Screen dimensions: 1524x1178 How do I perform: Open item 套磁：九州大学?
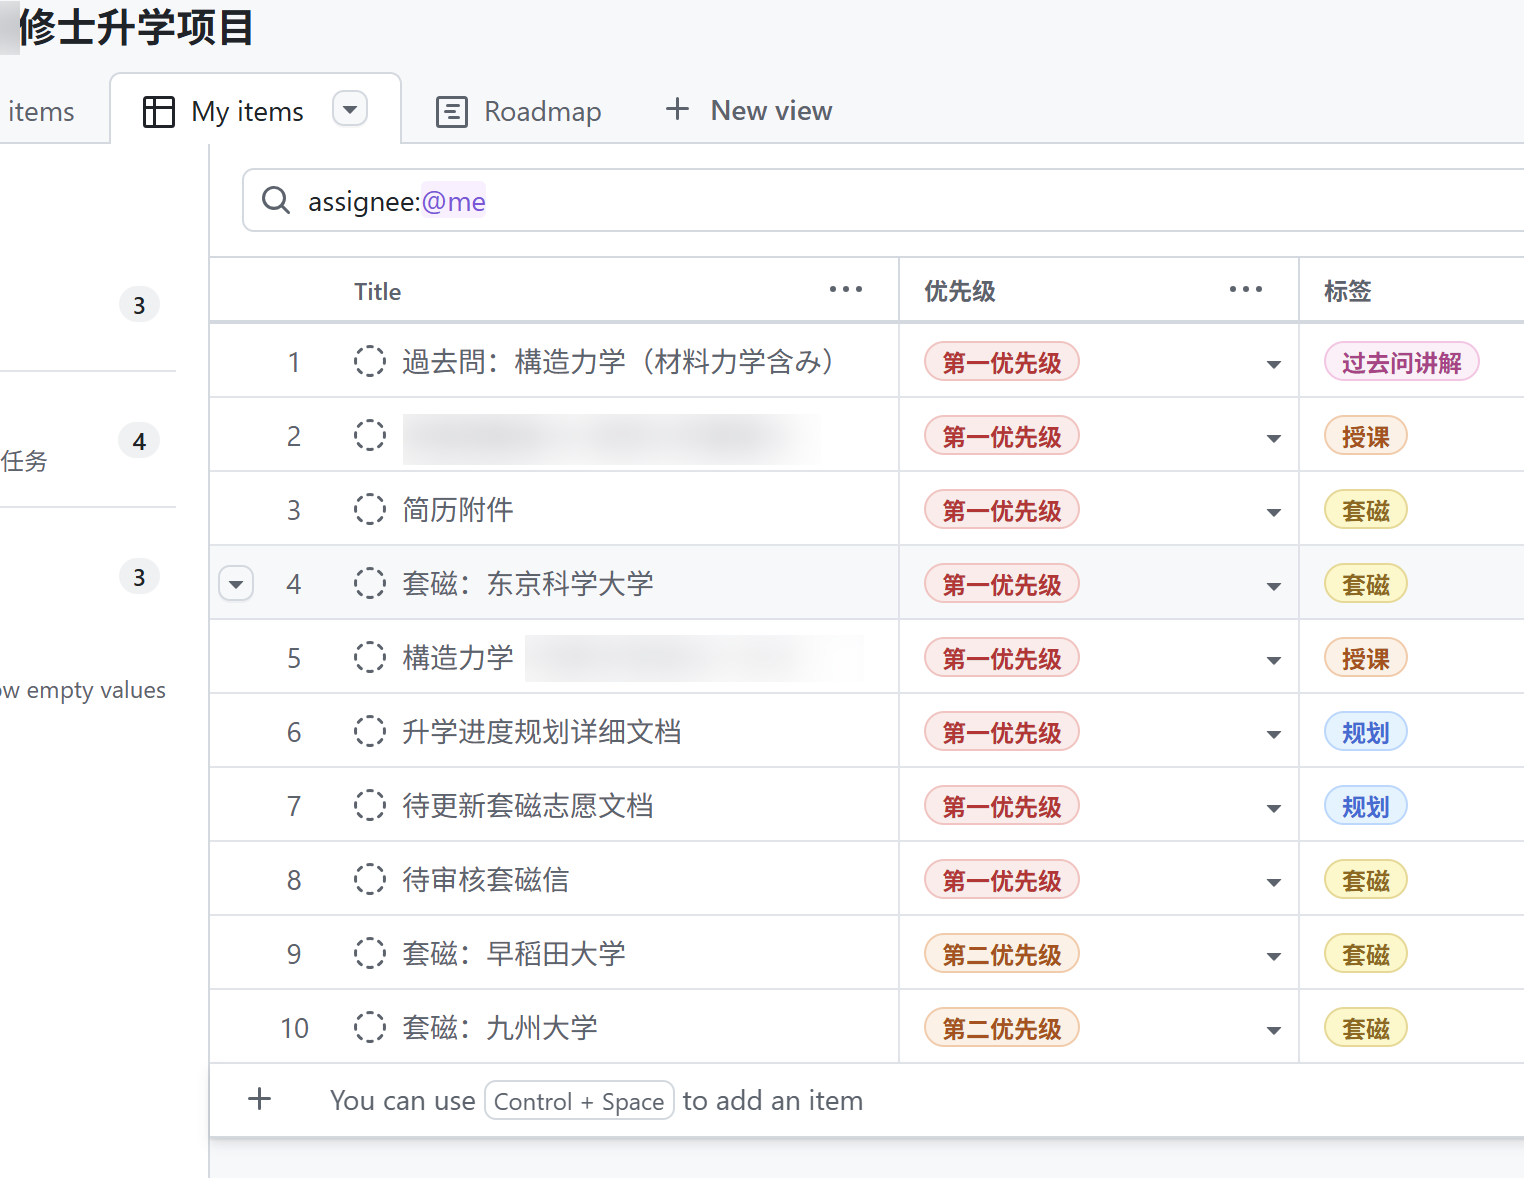499,1027
